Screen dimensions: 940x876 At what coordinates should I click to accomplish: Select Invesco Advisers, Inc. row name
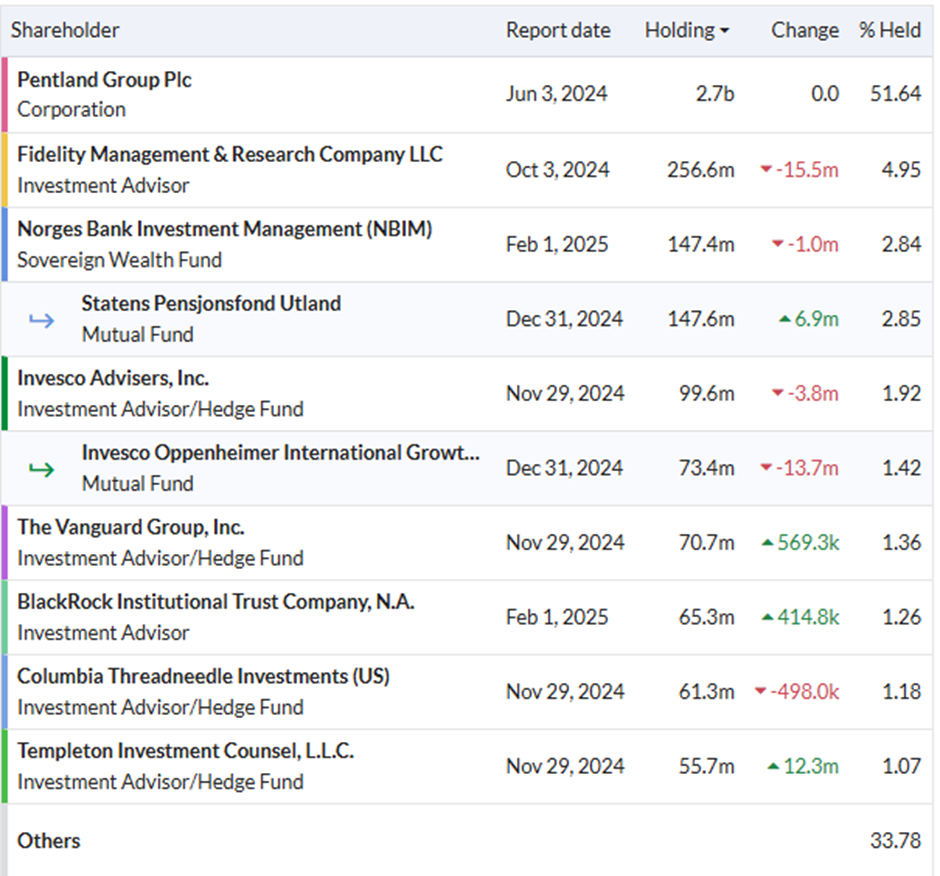pyautogui.click(x=113, y=378)
